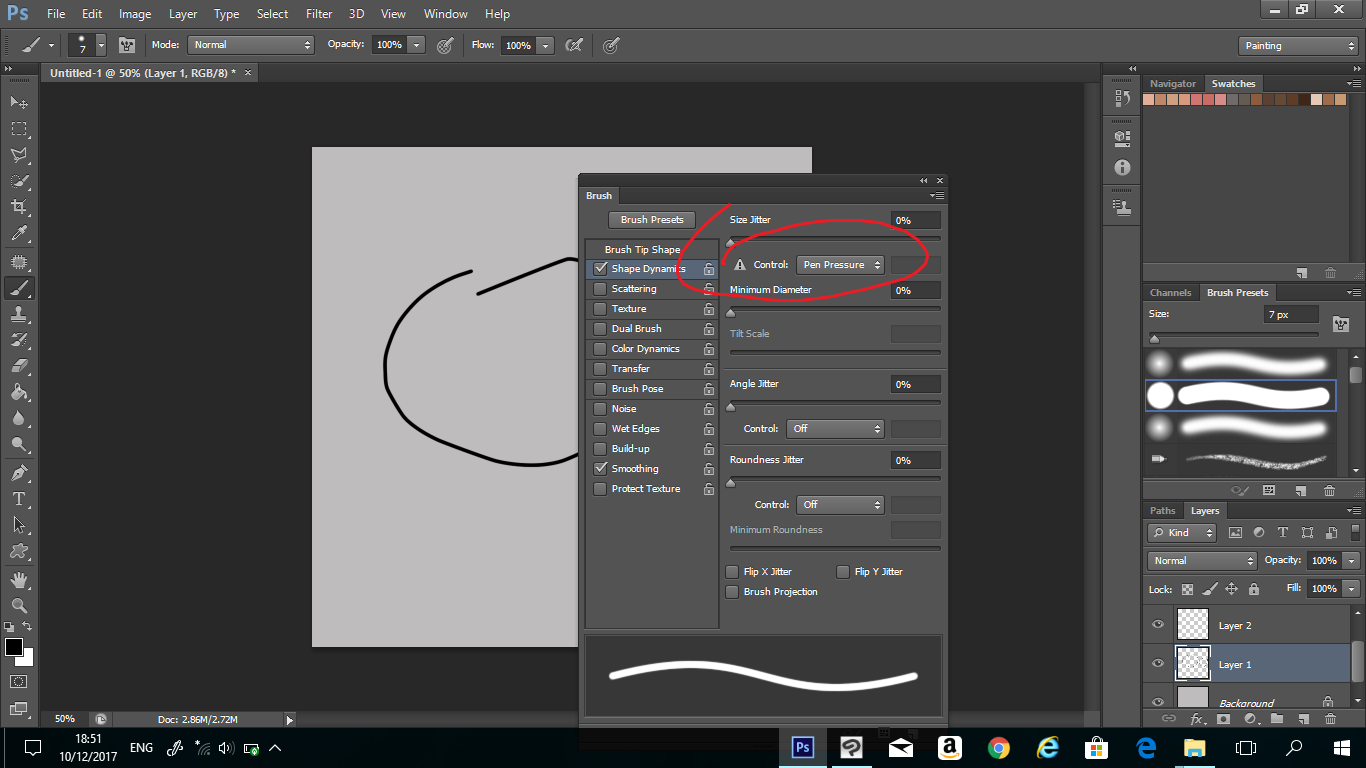
Task: Switch to the Paths tab
Action: coord(1163,511)
